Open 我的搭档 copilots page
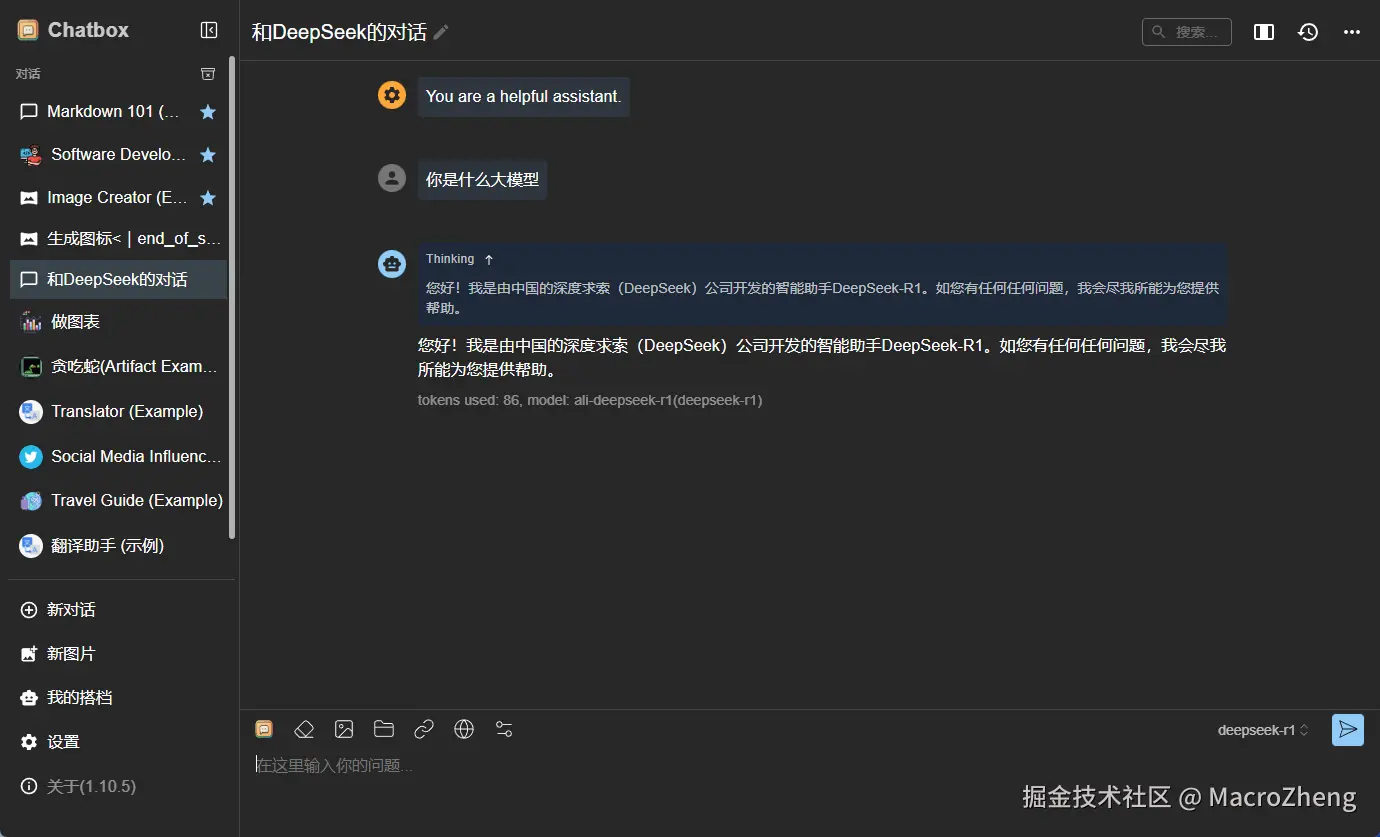Image resolution: width=1380 pixels, height=837 pixels. [120, 698]
